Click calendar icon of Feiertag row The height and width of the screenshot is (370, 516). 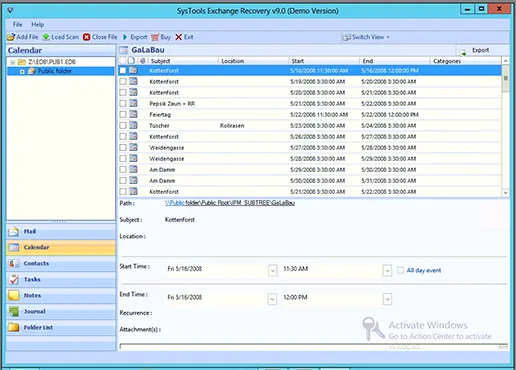(133, 114)
